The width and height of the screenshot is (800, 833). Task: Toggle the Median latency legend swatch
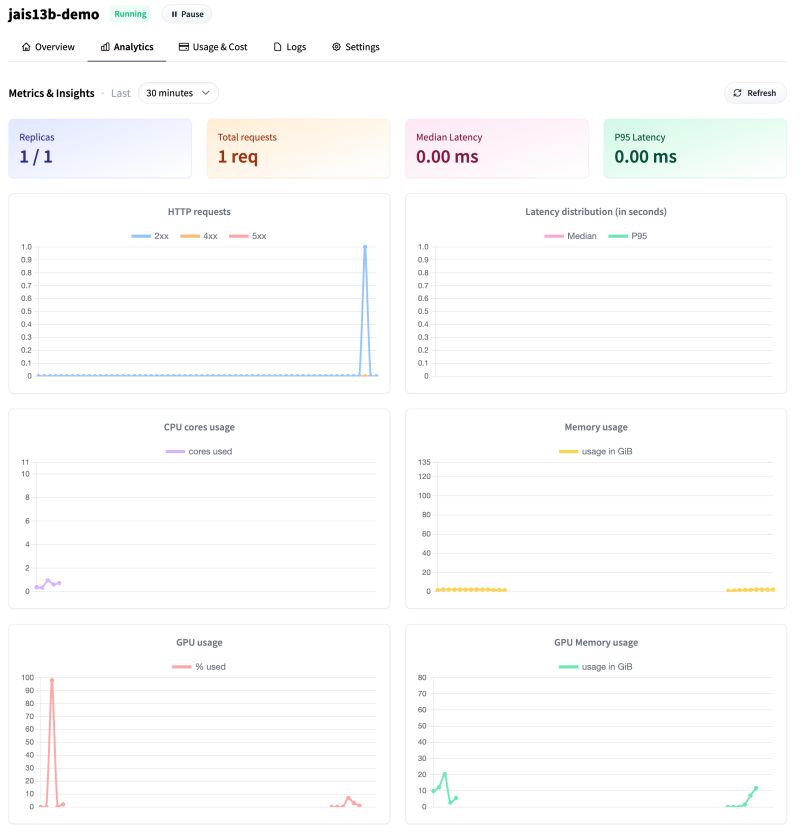554,236
